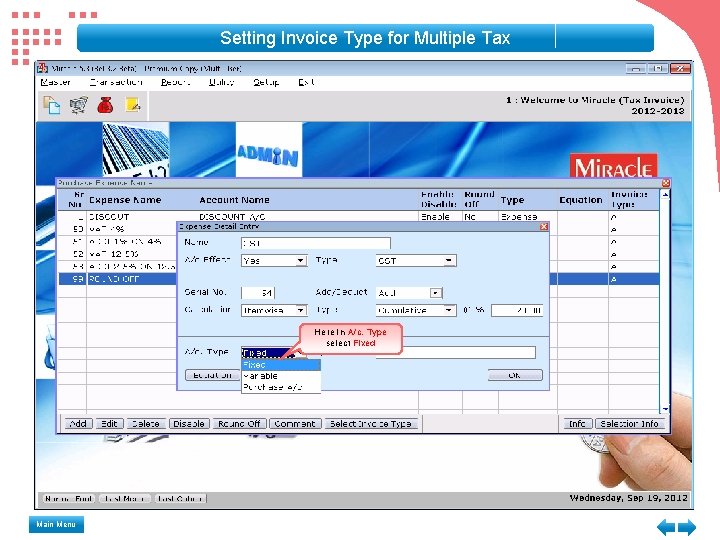720x540 pixels.
Task: Click the wide field beside A/c Type
Action: [x=456, y=353]
